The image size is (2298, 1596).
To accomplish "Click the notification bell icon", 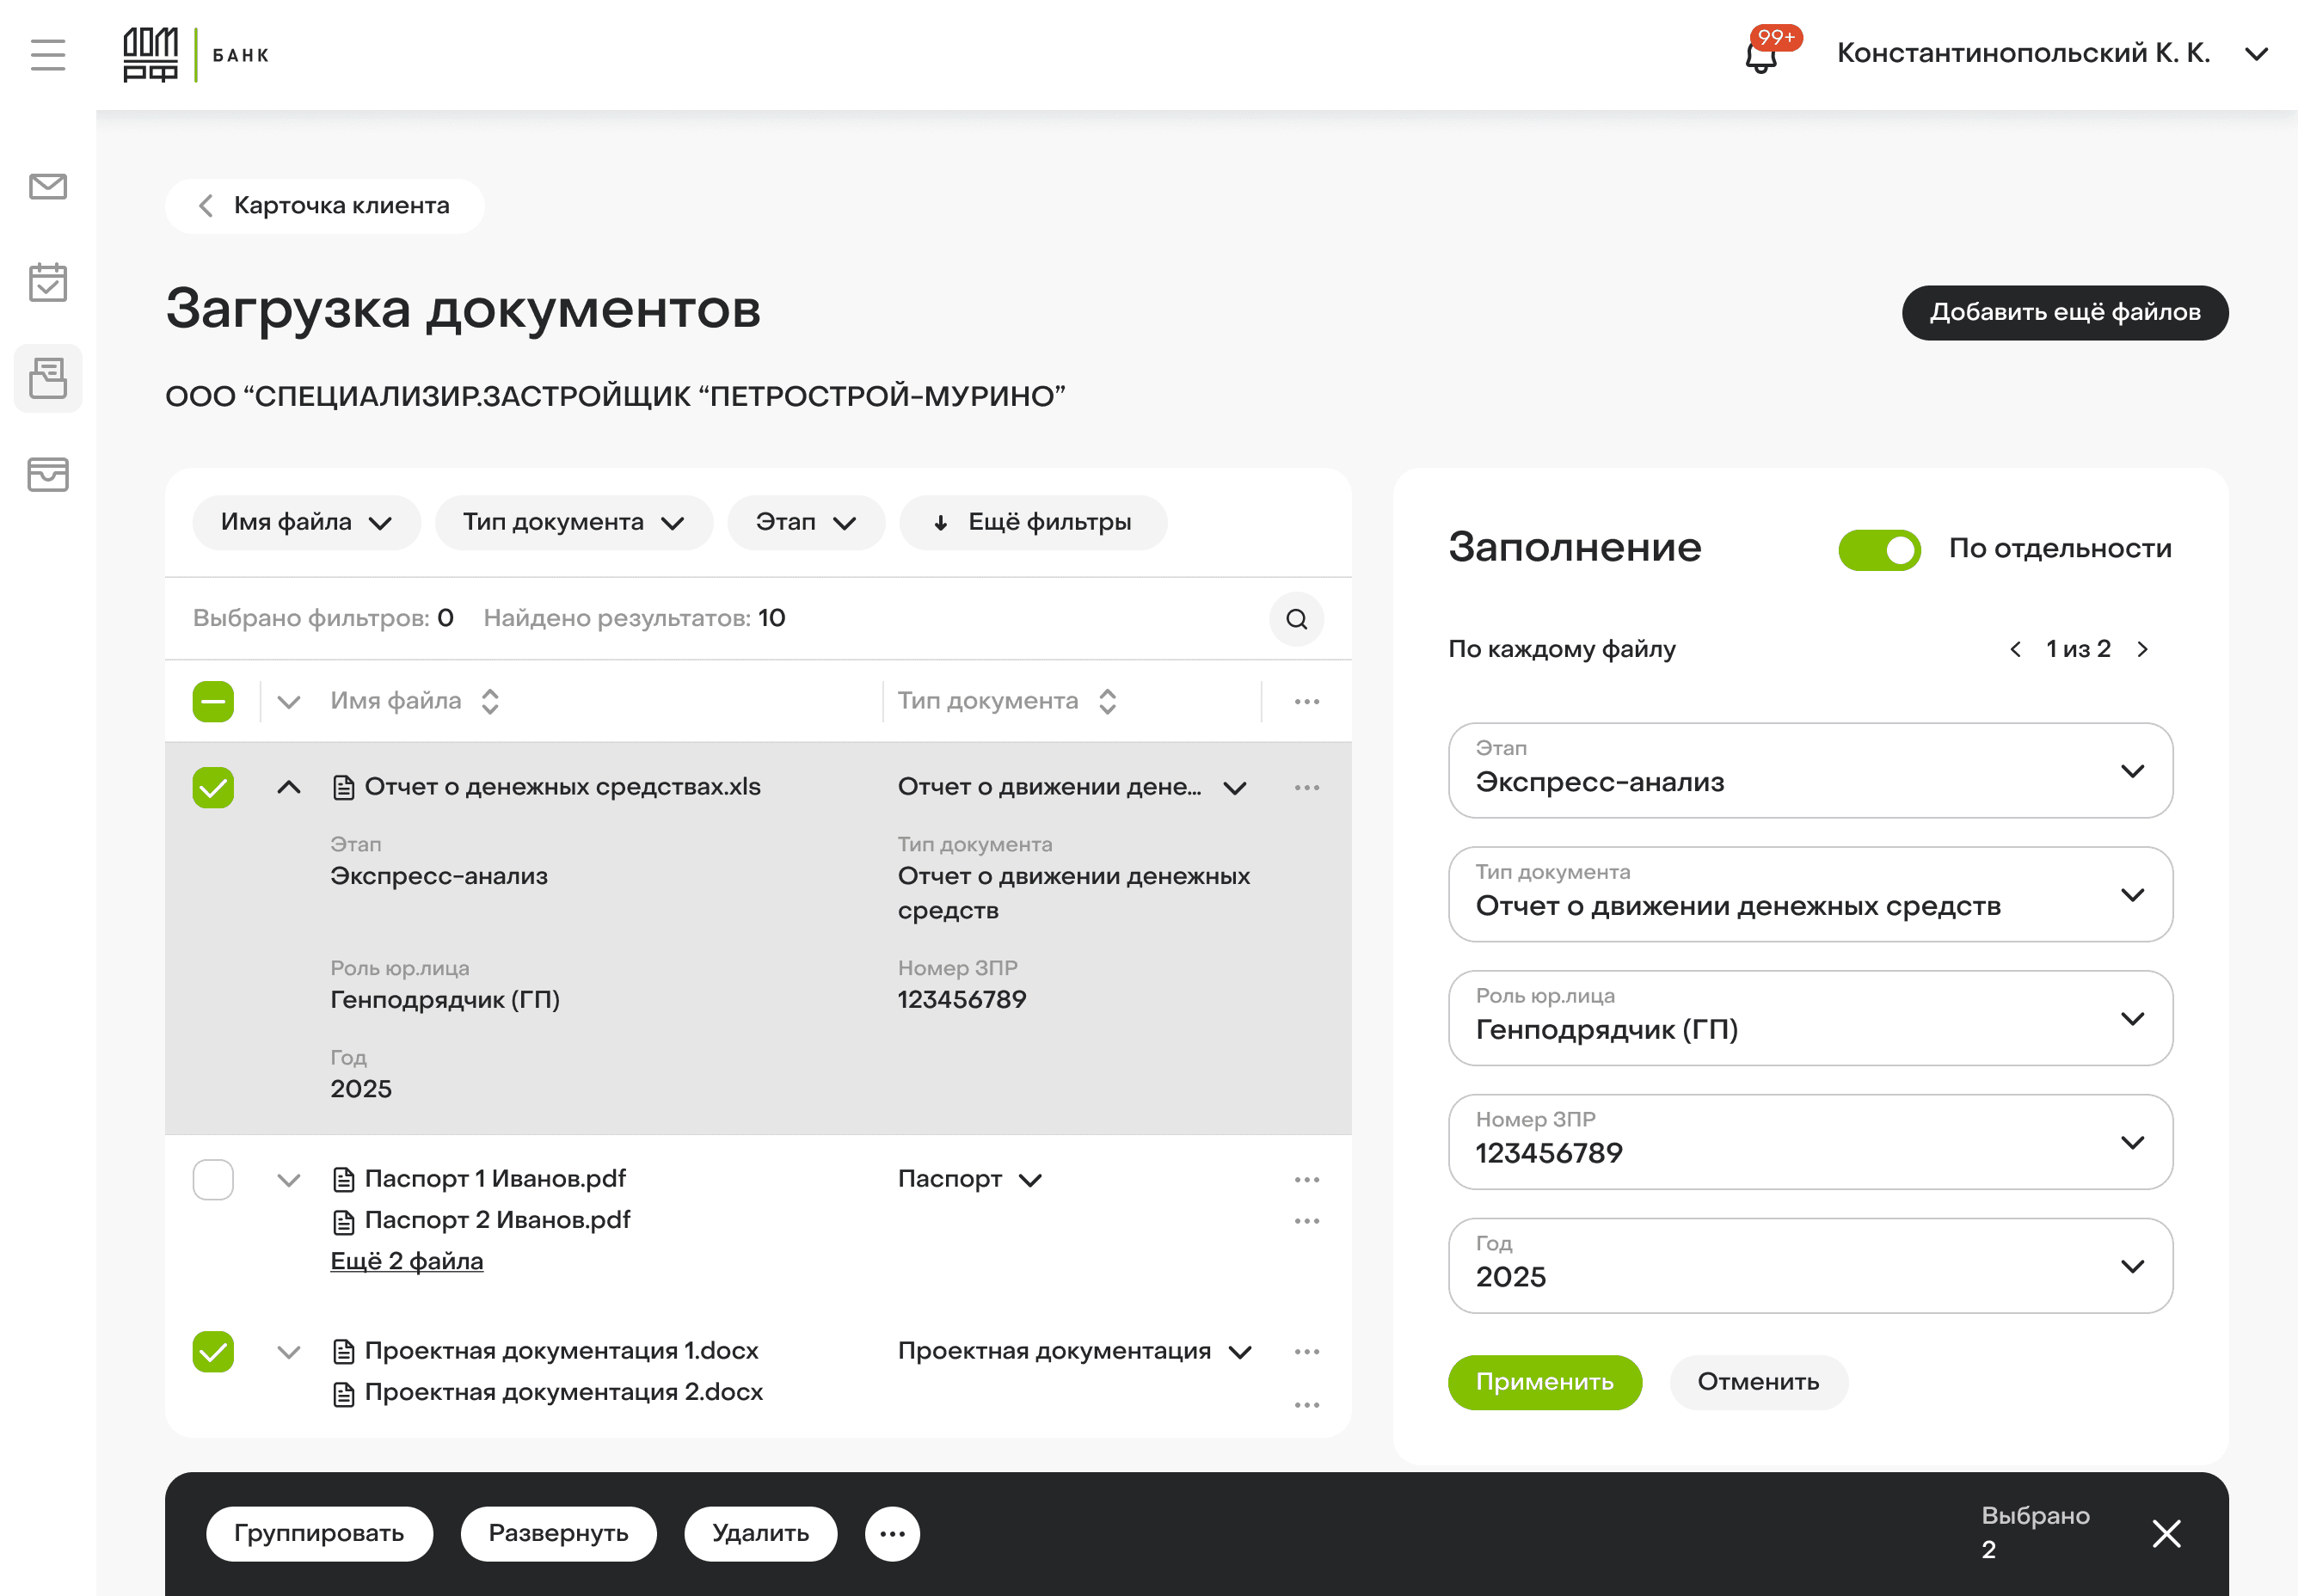I will [1761, 56].
